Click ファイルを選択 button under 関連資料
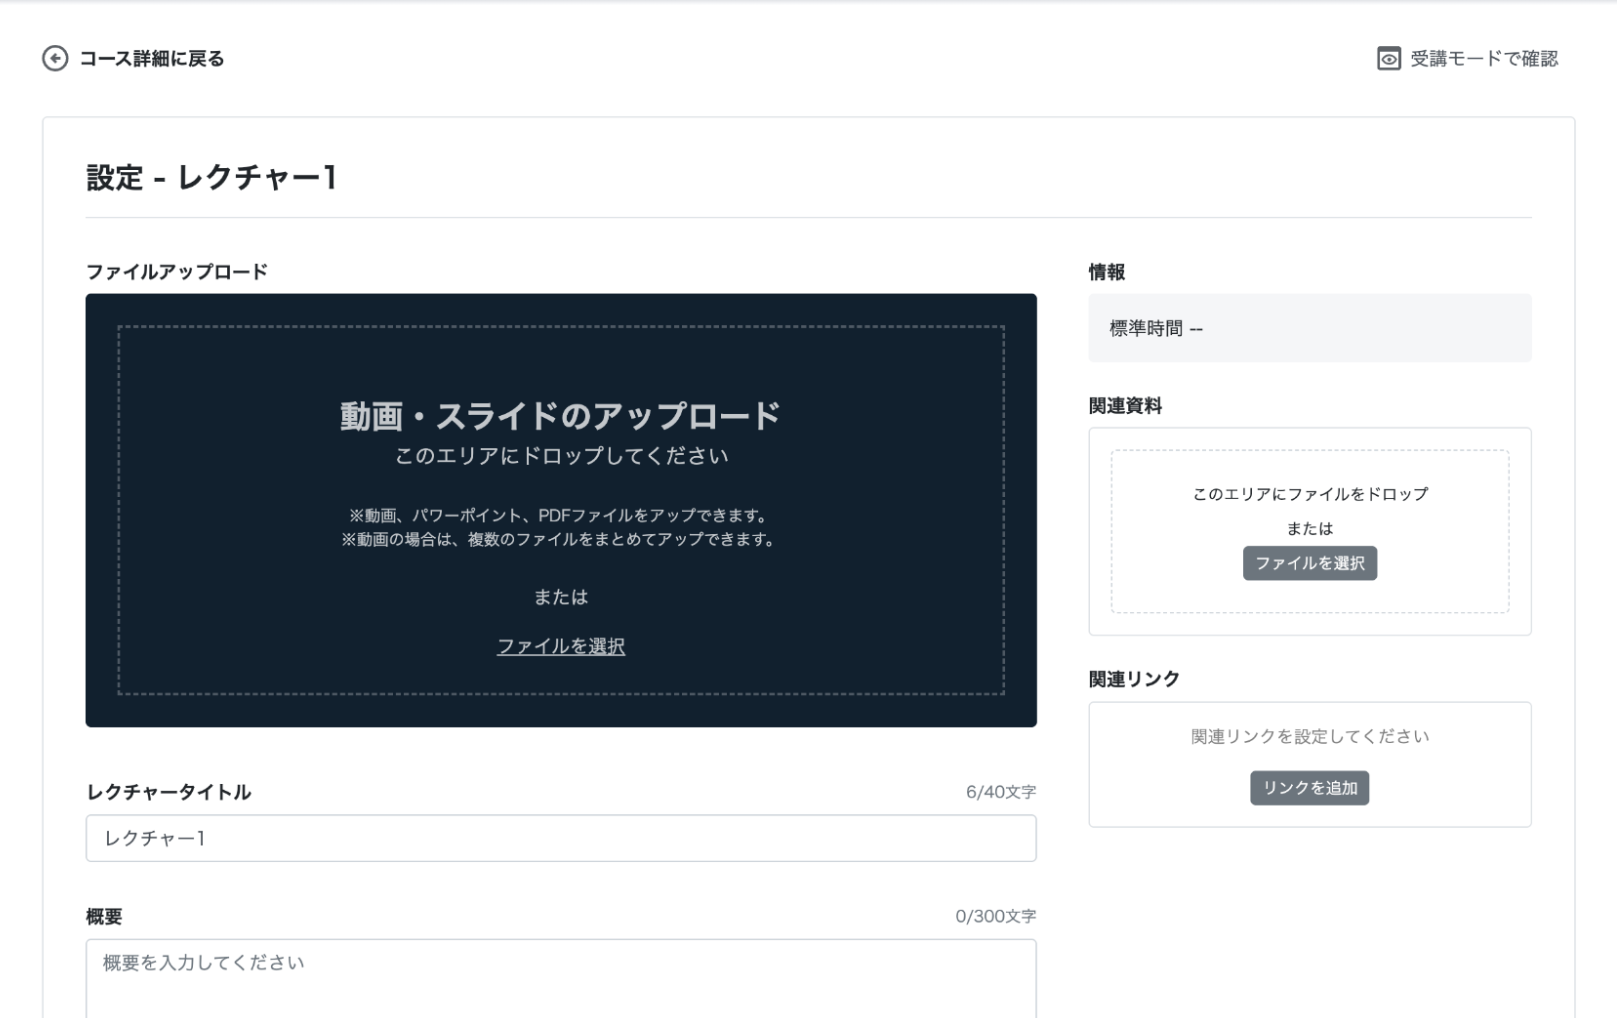Viewport: 1617px width, 1018px height. click(x=1310, y=563)
